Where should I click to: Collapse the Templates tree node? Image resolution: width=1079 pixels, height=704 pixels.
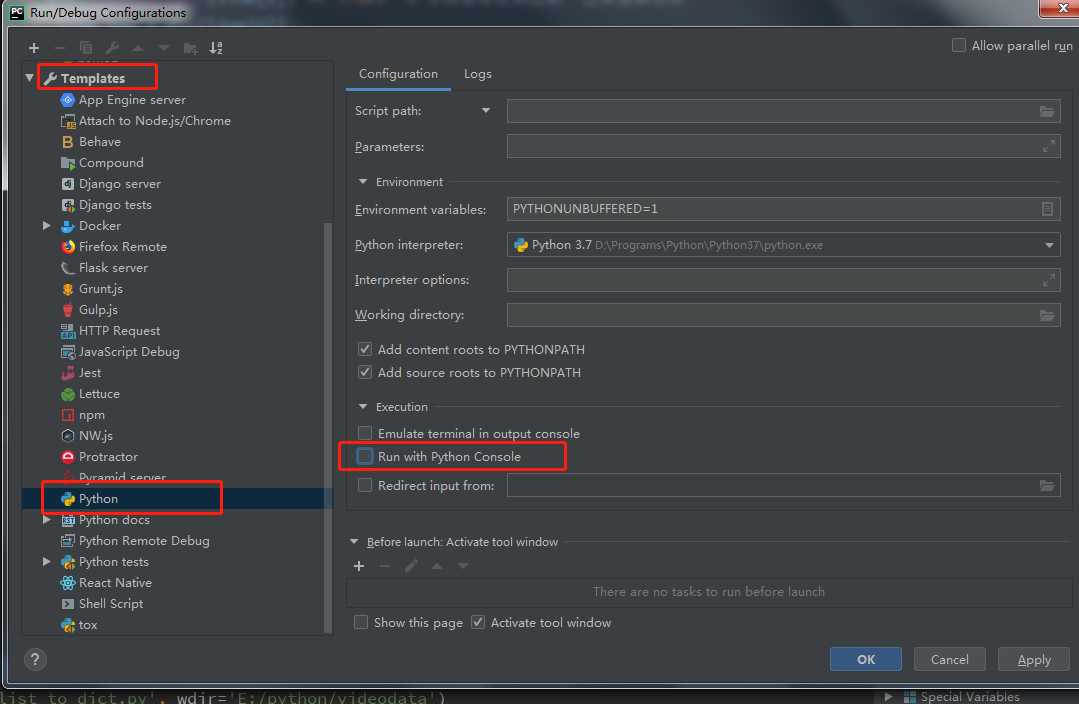coord(30,78)
